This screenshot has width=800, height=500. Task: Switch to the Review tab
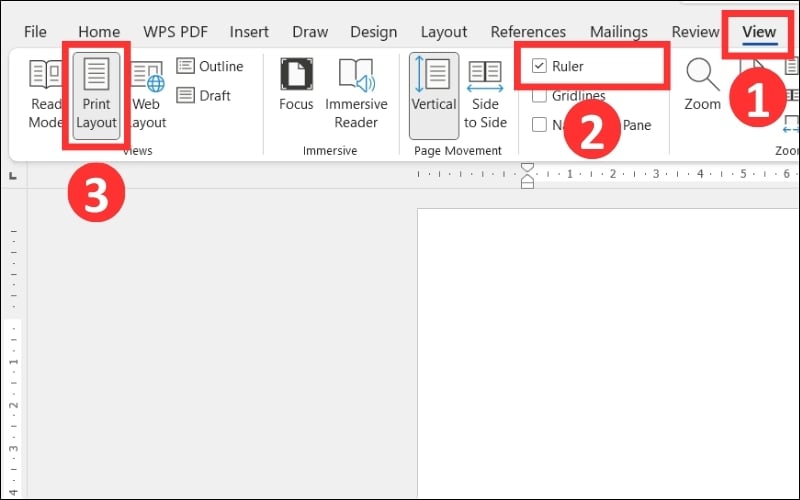(x=695, y=32)
